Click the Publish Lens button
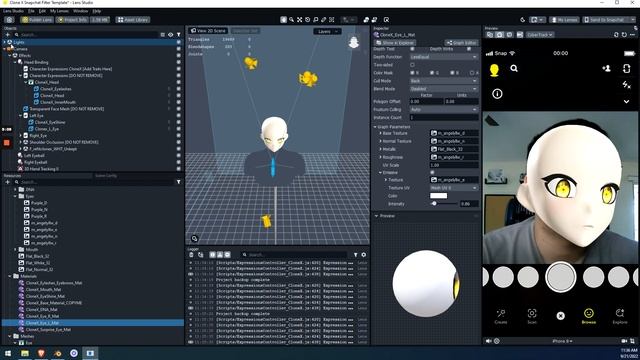The height and width of the screenshot is (360, 640). [x=37, y=20]
